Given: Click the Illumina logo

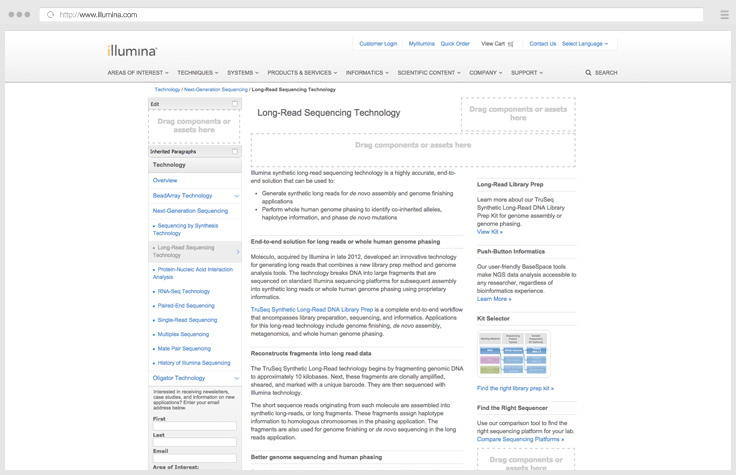Looking at the screenshot, I should (x=132, y=50).
